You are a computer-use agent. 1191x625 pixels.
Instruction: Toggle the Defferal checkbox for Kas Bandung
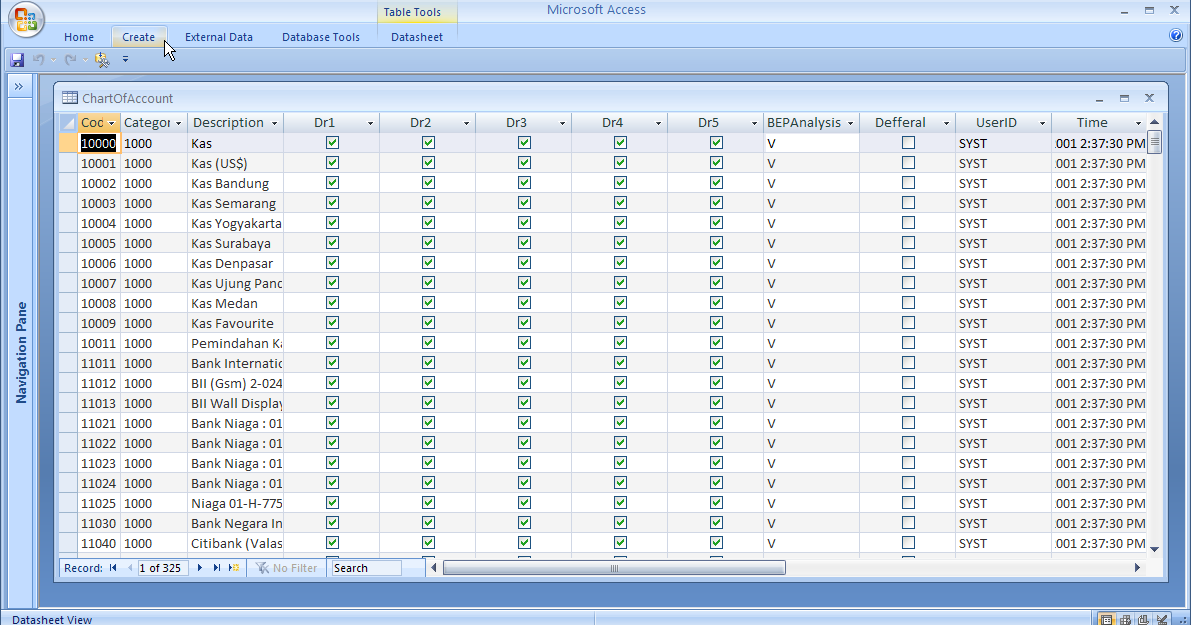(908, 183)
